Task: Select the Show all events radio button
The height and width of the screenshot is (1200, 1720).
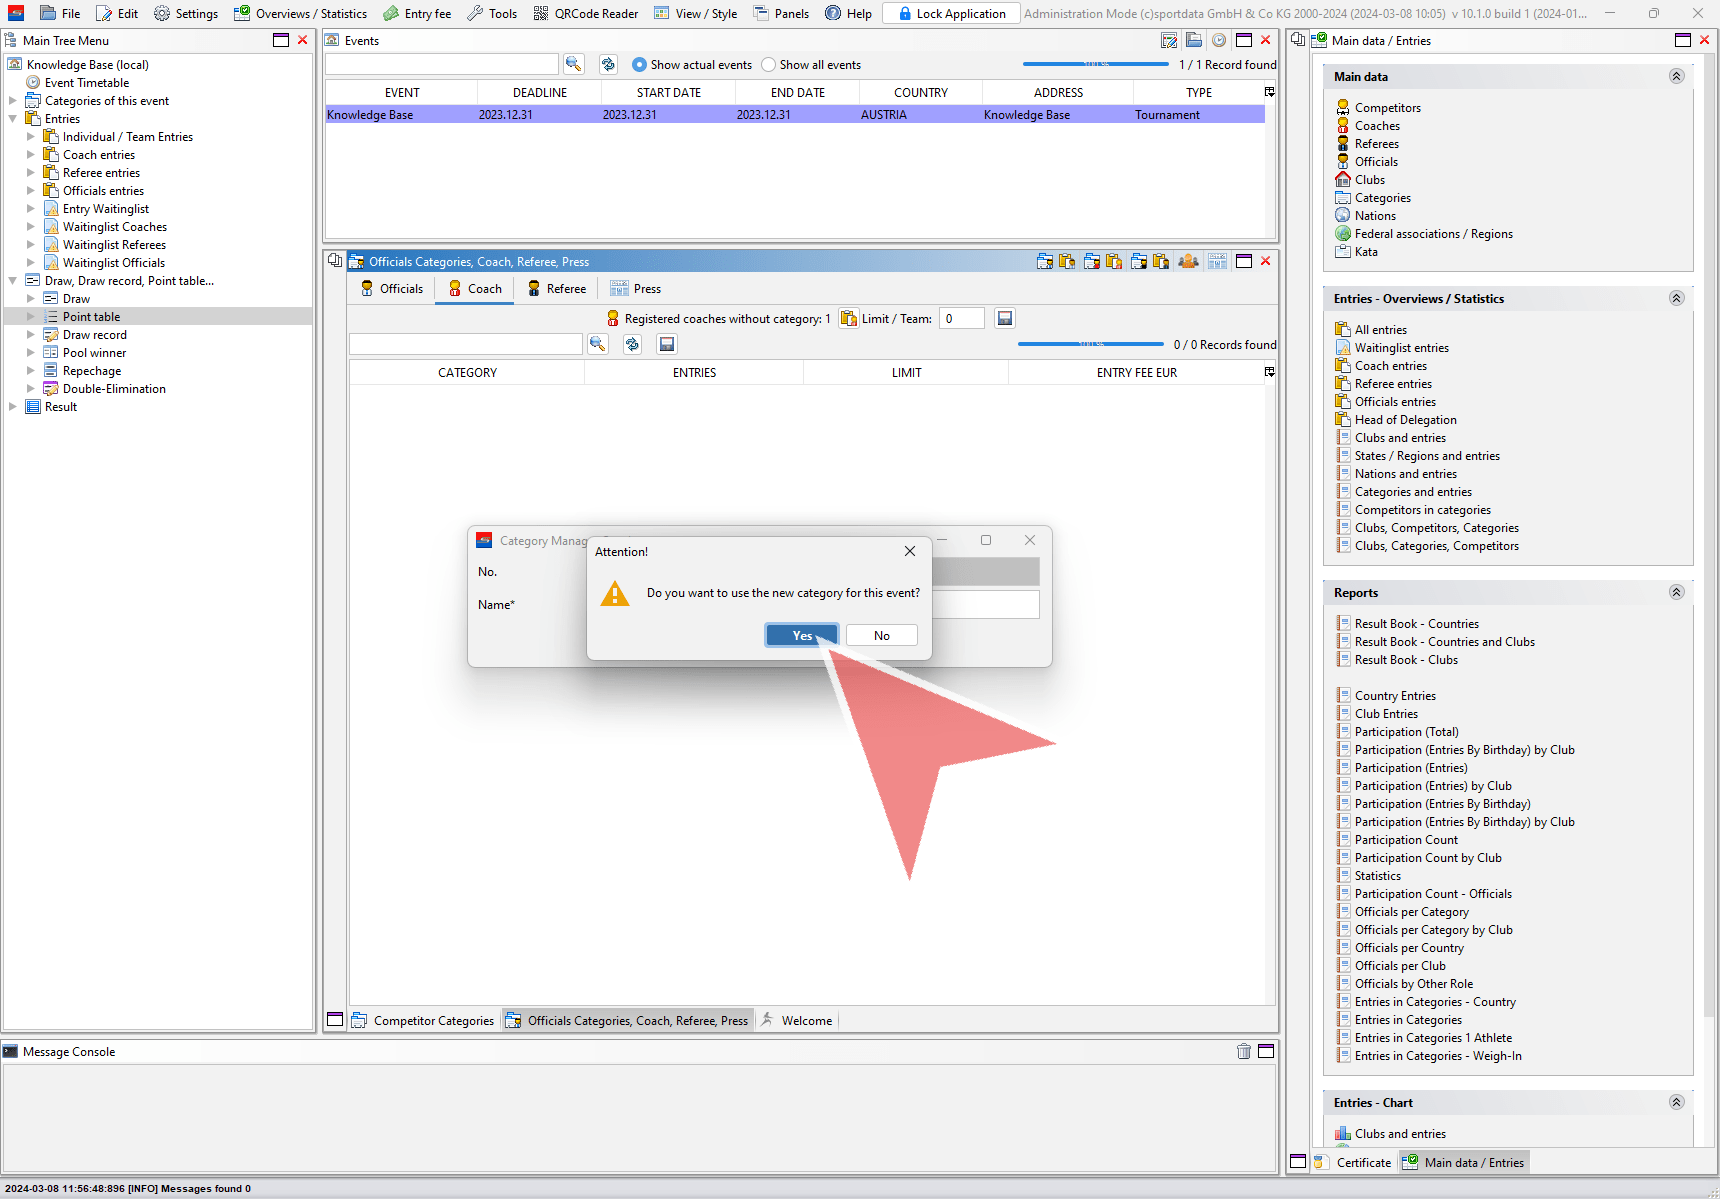Action: pos(768,65)
